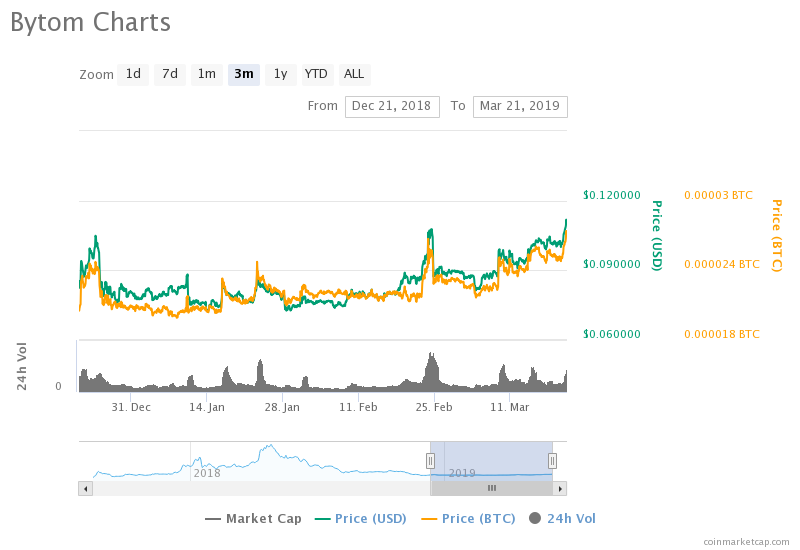Show ALL time range
Screen dimensions: 800x550
click(x=354, y=74)
